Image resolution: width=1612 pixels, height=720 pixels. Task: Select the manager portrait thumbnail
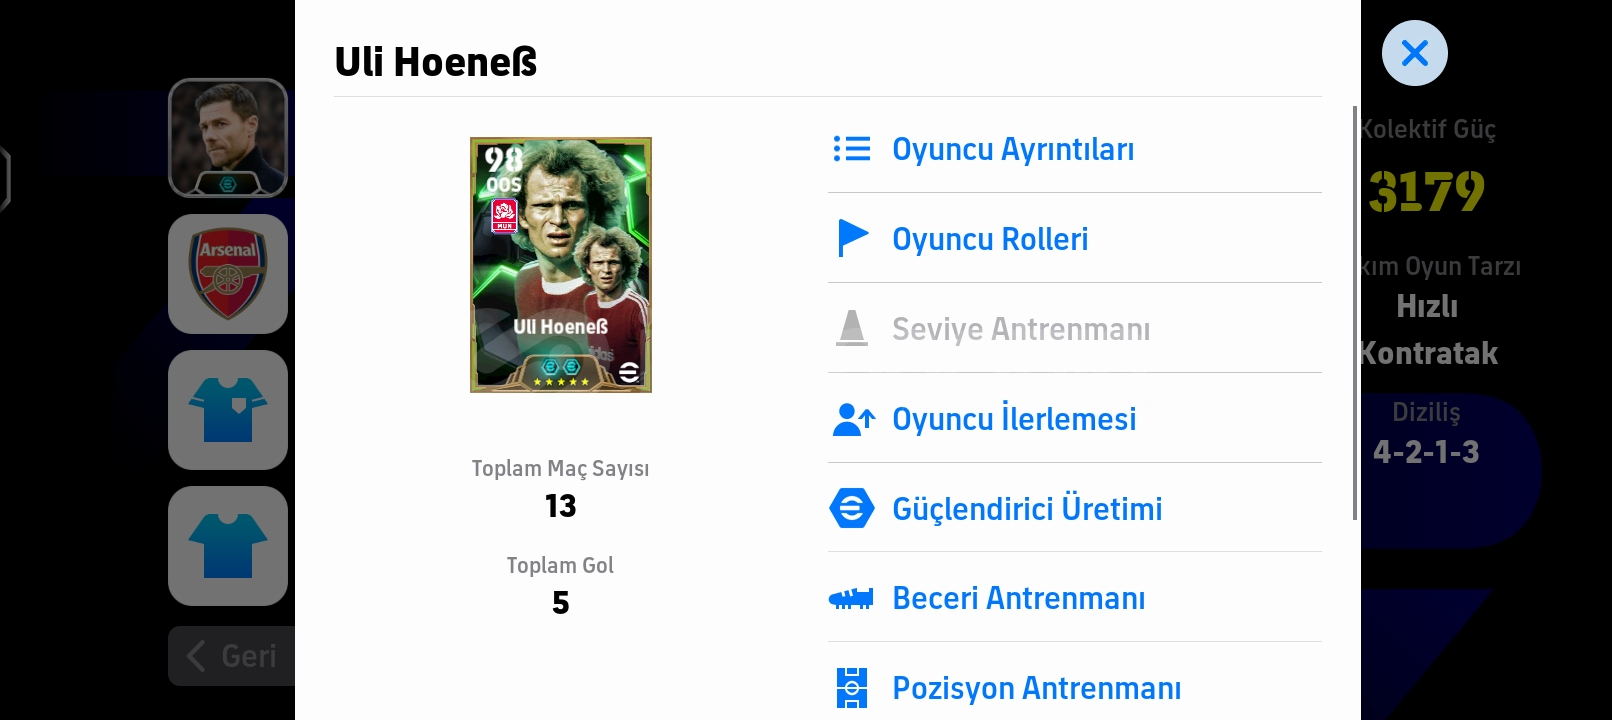point(228,138)
